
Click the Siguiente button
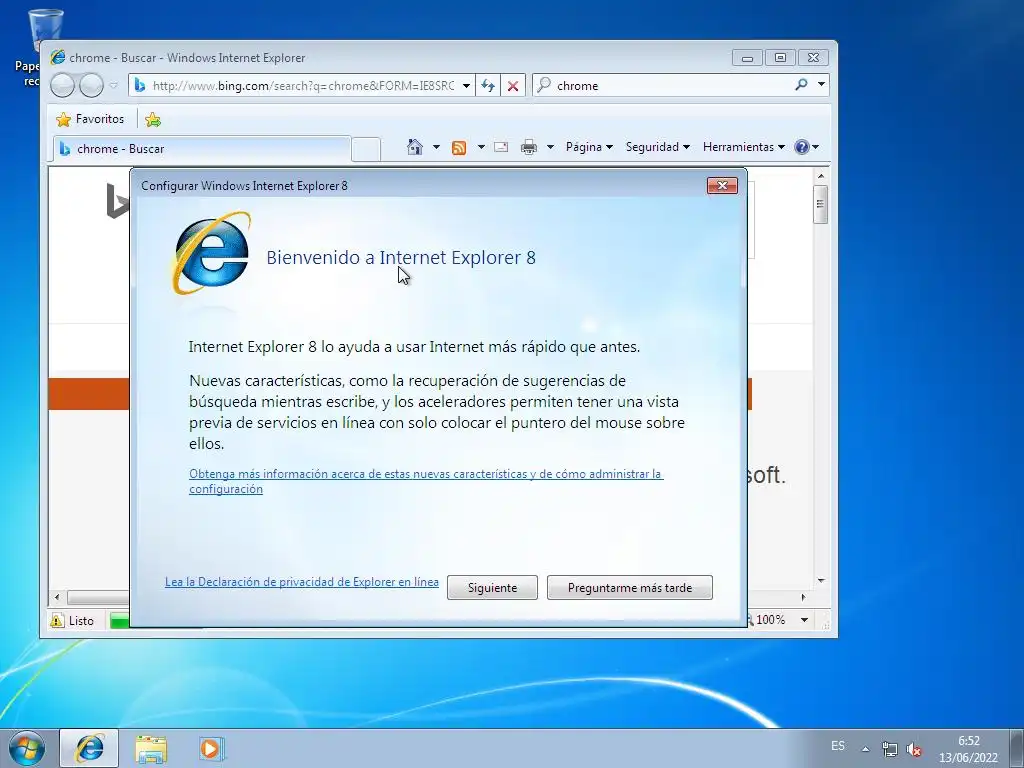click(492, 588)
